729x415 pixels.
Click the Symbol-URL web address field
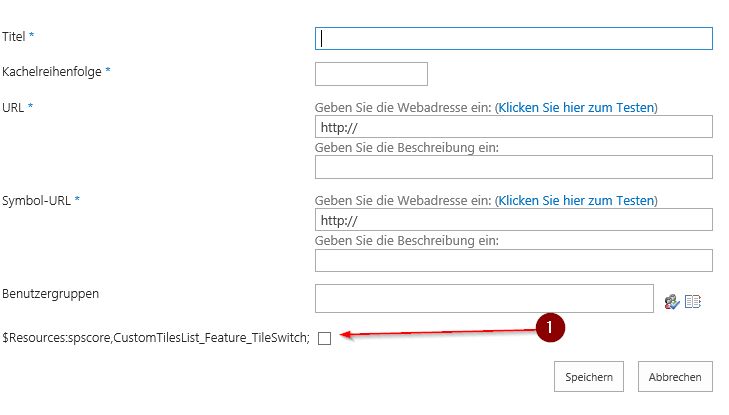pos(513,219)
